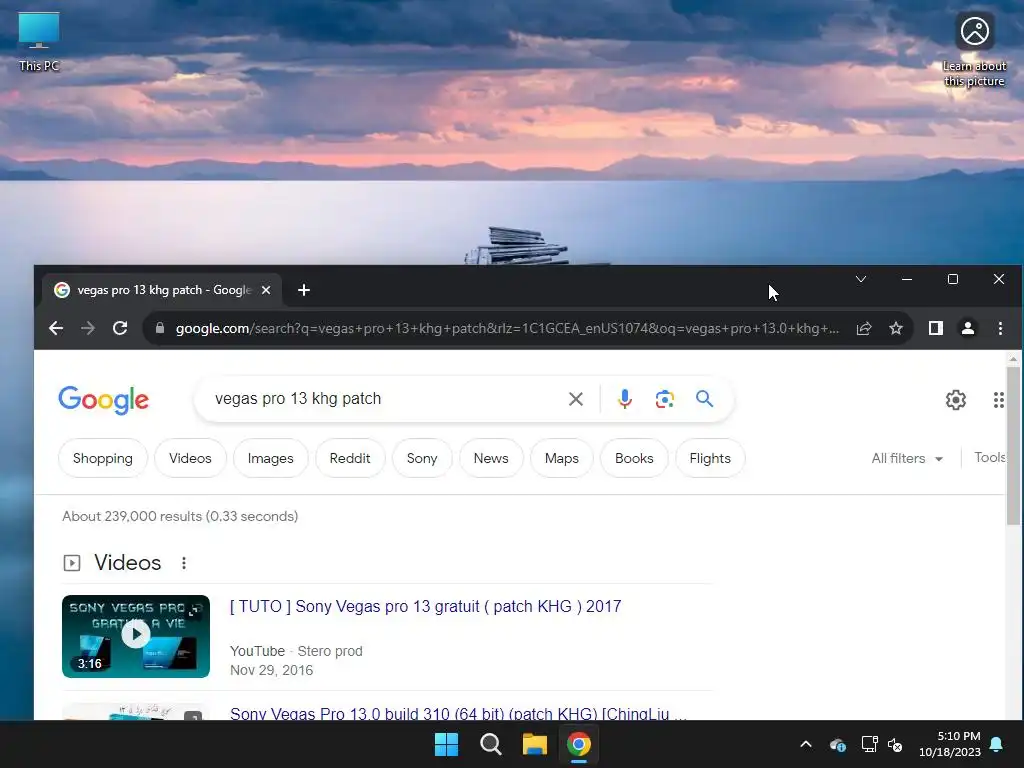
Task: Filter results by Images
Action: (x=270, y=458)
